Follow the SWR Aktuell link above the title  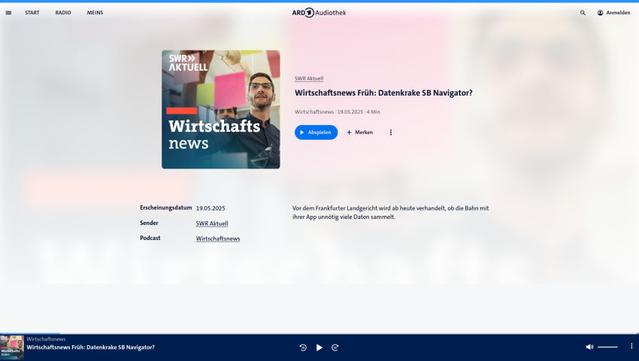pos(309,78)
